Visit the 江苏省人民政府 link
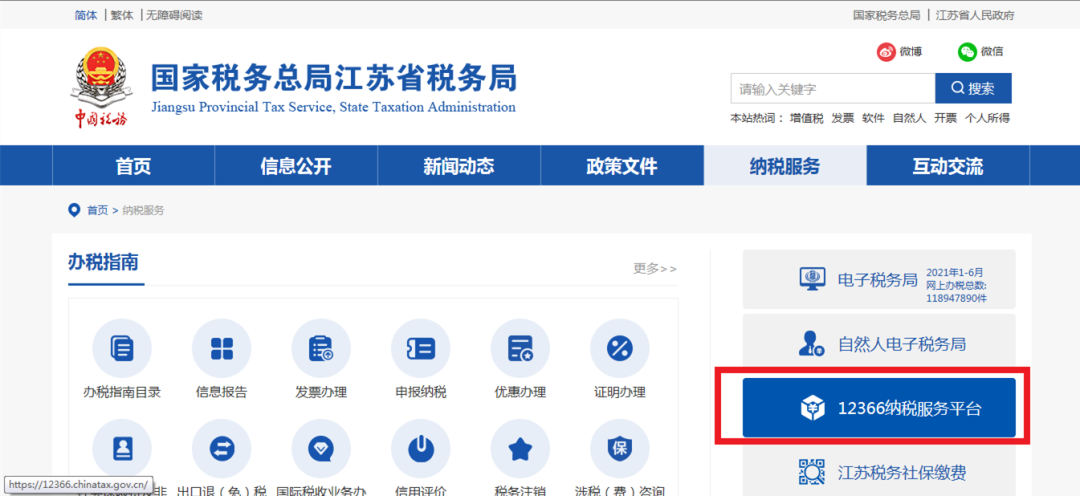1080x496 pixels. (x=975, y=15)
